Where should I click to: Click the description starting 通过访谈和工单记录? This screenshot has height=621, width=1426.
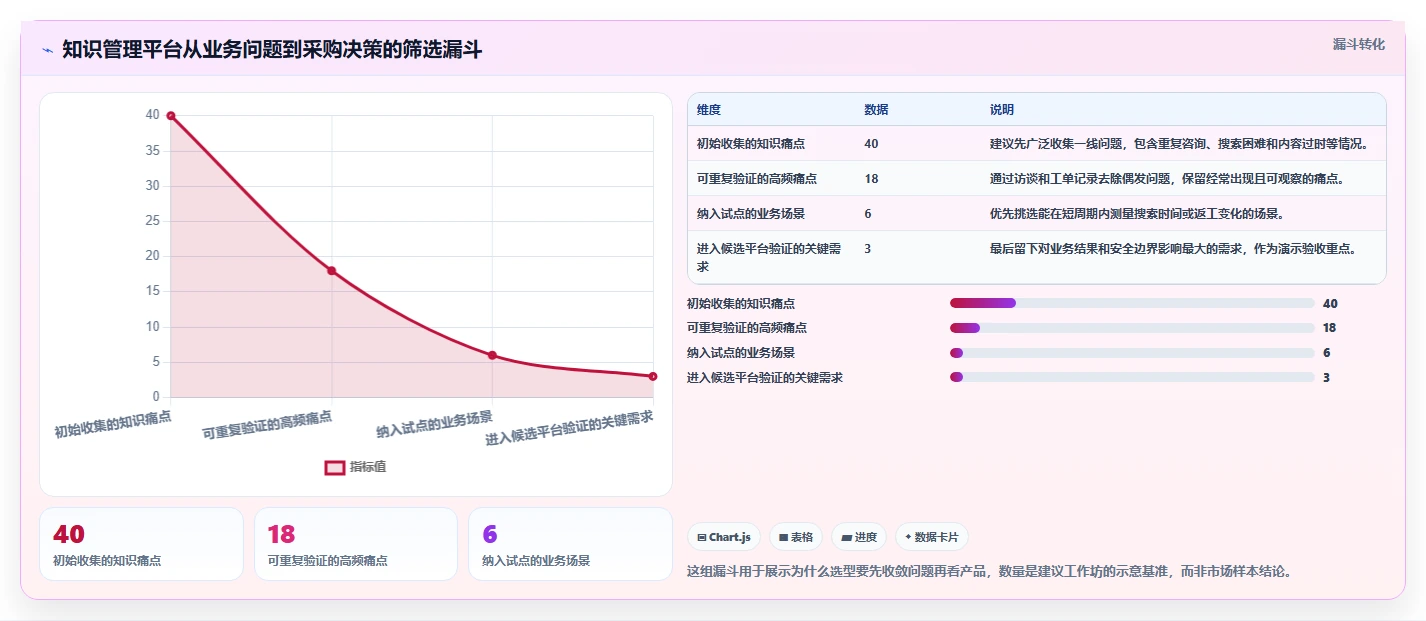pos(1167,179)
